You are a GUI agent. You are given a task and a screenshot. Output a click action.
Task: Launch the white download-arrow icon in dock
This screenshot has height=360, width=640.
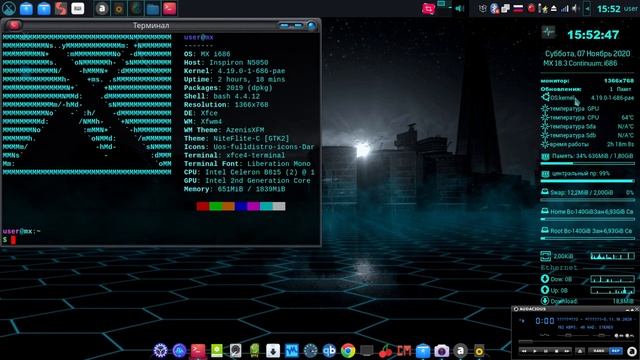point(273,350)
